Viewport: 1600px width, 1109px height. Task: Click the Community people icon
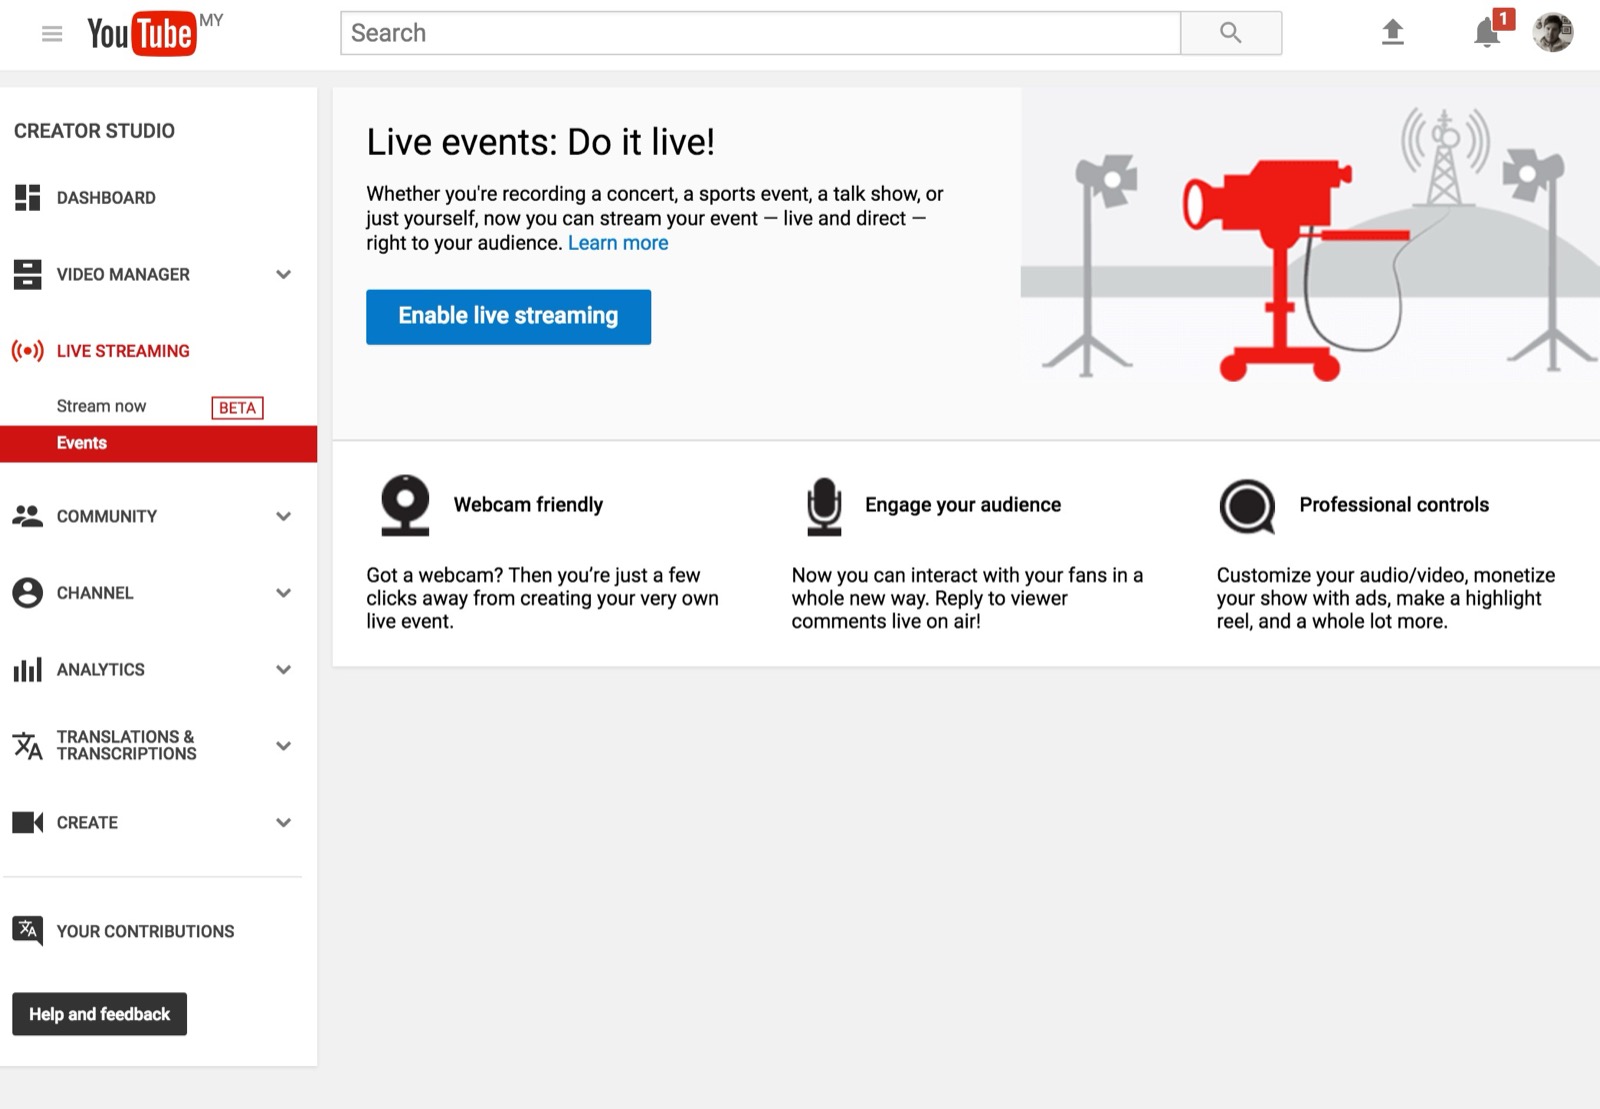pyautogui.click(x=27, y=516)
